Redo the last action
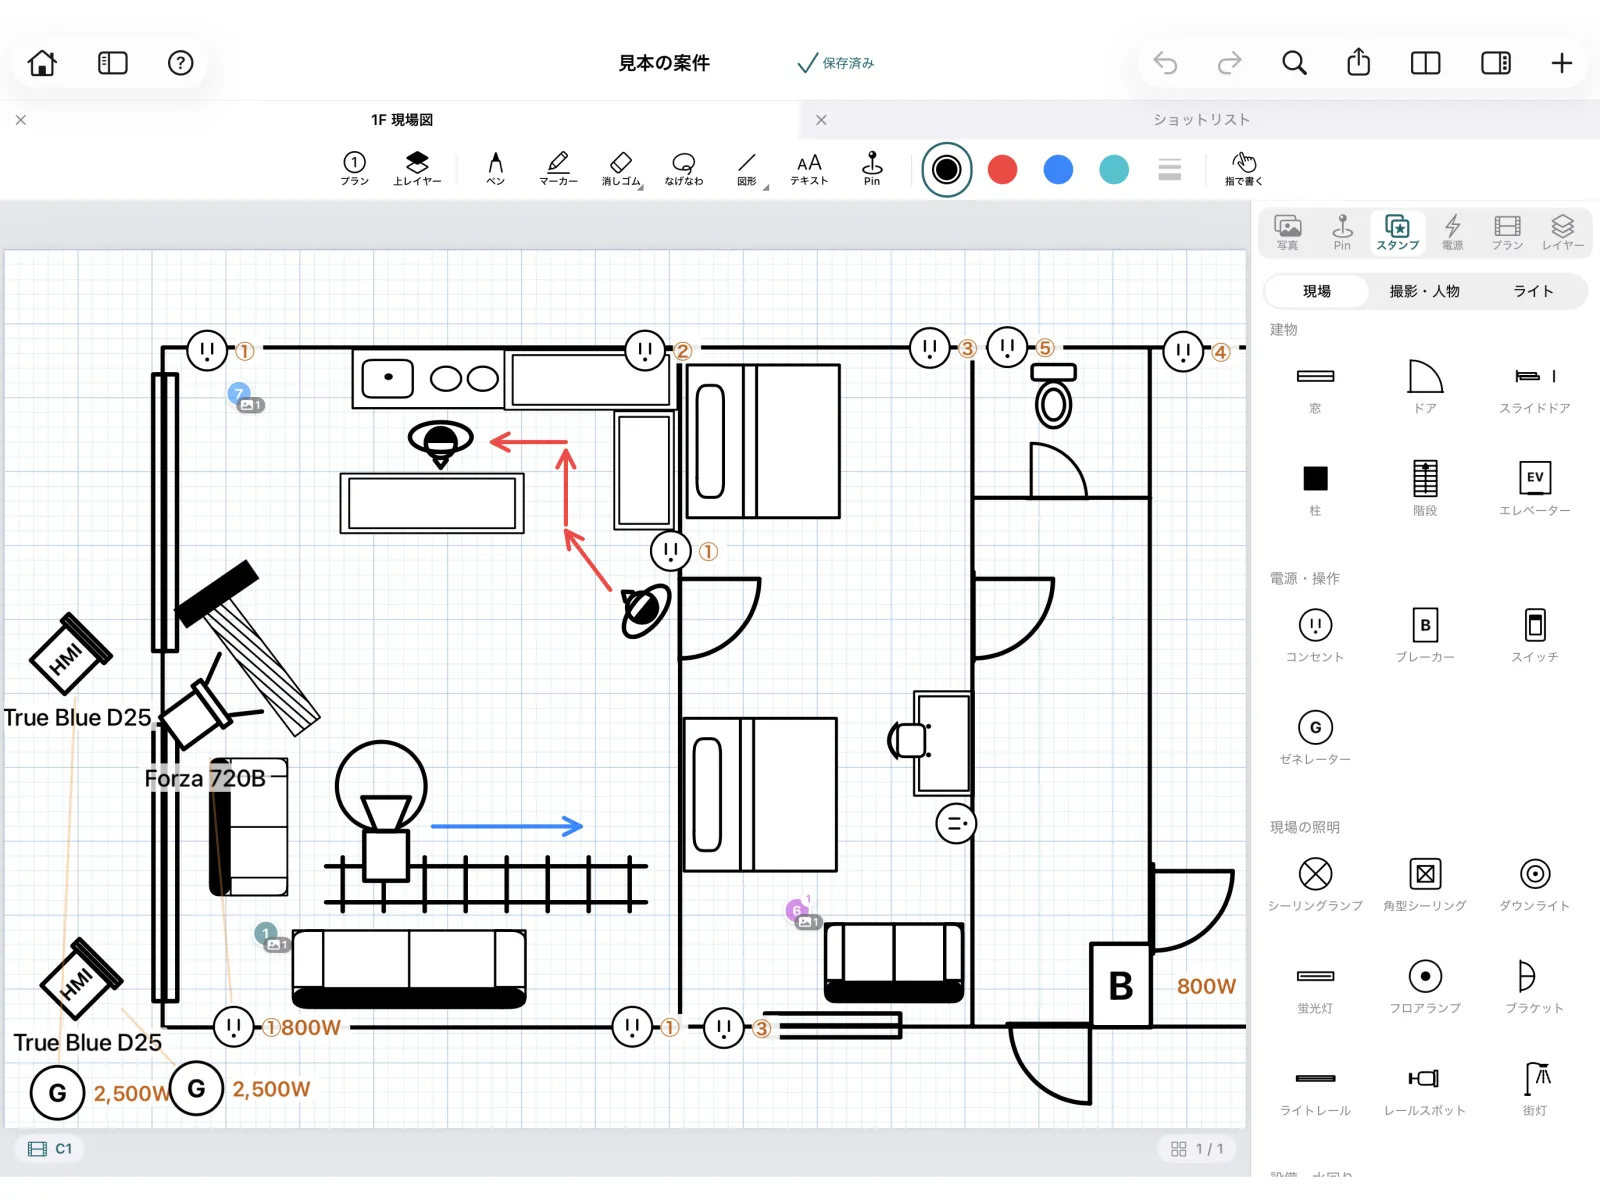The width and height of the screenshot is (1600, 1200). pos(1229,63)
